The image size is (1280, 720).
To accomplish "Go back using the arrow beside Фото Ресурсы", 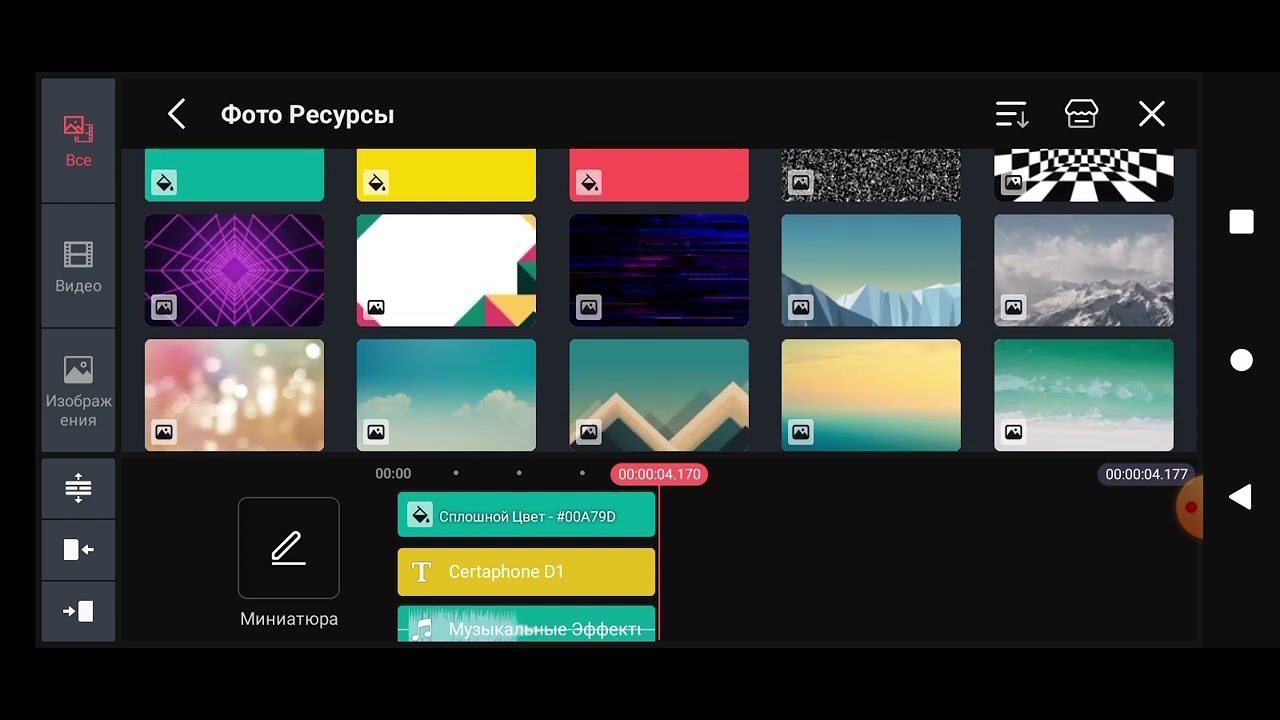I will point(177,114).
